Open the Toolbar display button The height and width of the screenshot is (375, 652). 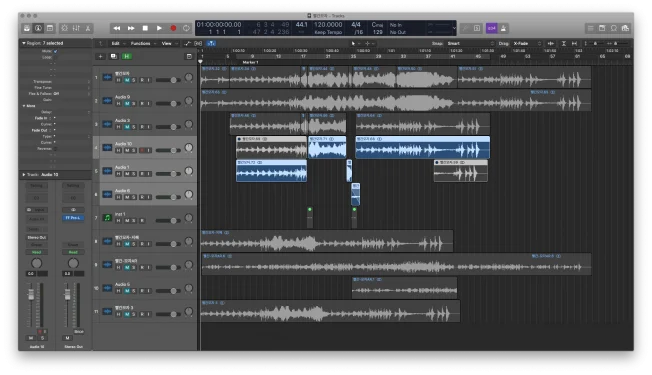tap(50, 28)
